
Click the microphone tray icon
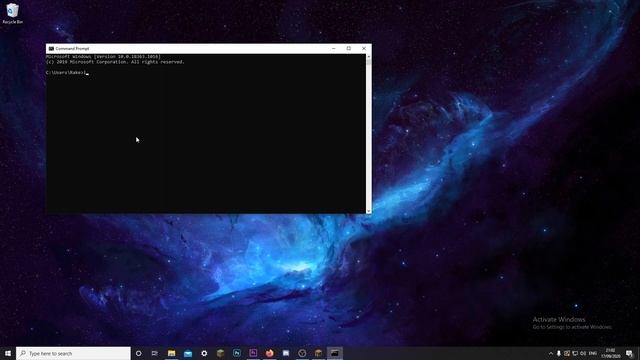click(x=559, y=353)
